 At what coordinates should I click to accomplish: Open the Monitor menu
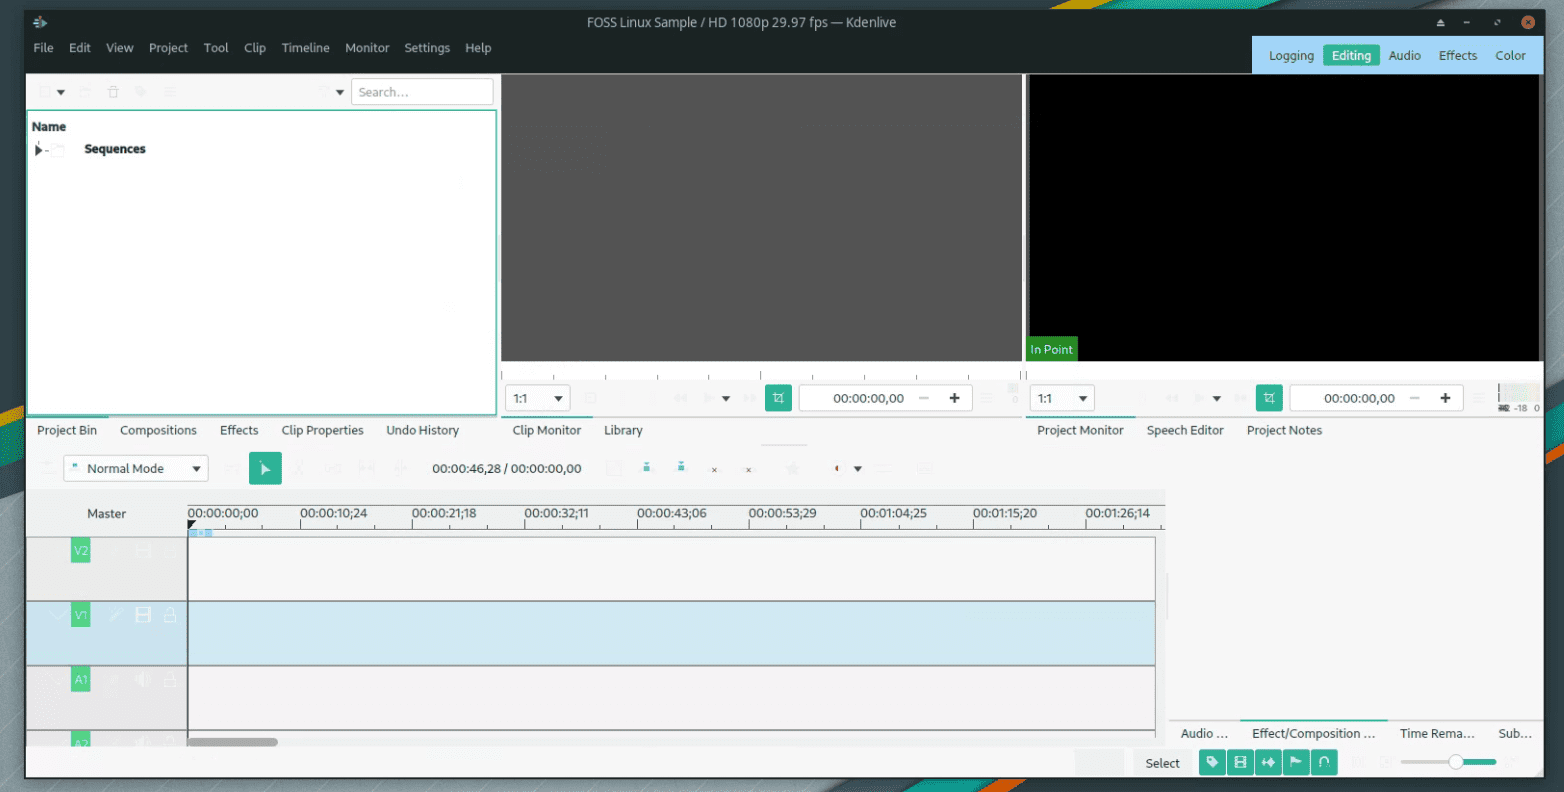(367, 48)
